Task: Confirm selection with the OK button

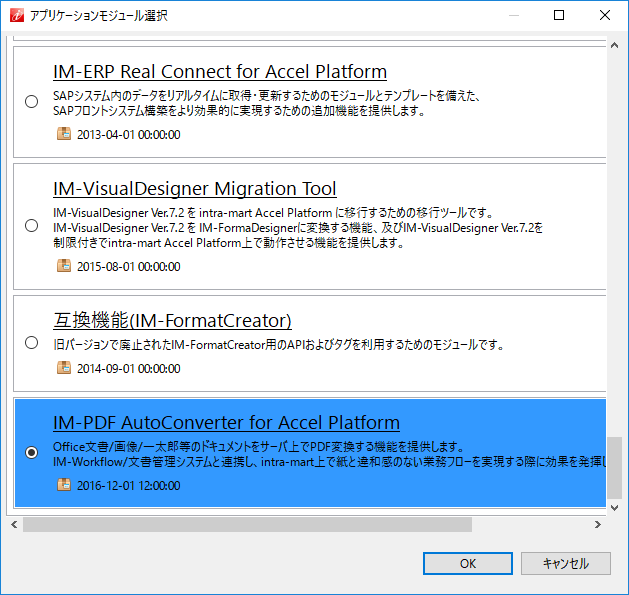Action: click(x=468, y=563)
